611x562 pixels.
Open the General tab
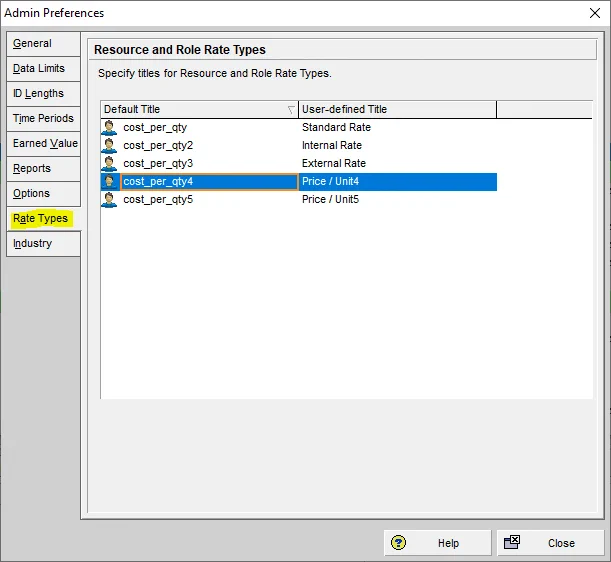[43, 44]
